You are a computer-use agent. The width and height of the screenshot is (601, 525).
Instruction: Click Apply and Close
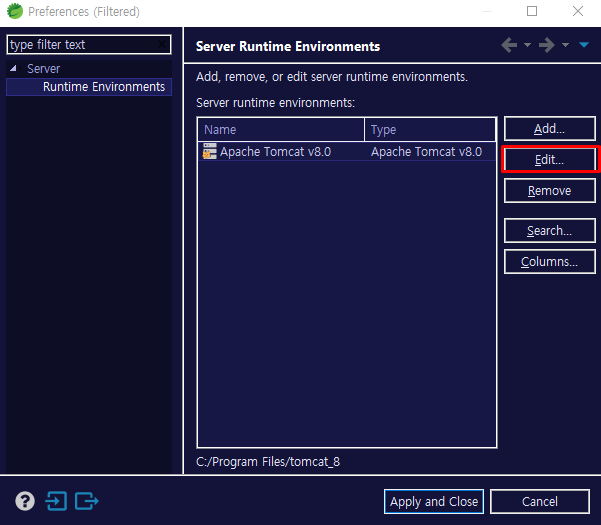click(x=434, y=501)
